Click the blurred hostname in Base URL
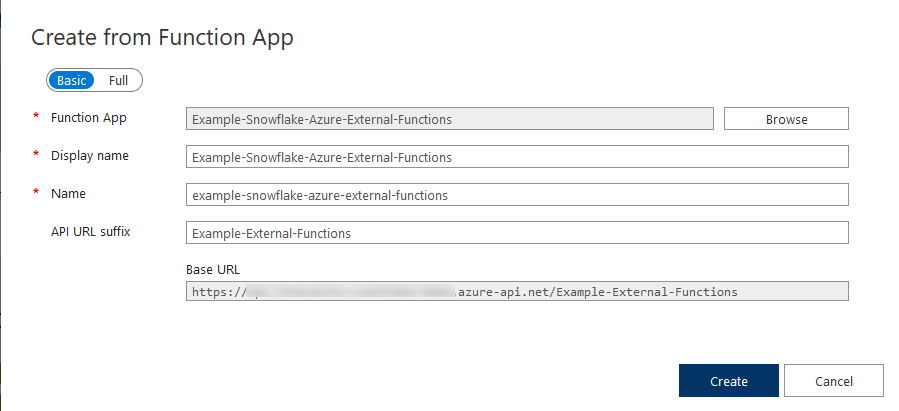The image size is (899, 411). pos(352,292)
